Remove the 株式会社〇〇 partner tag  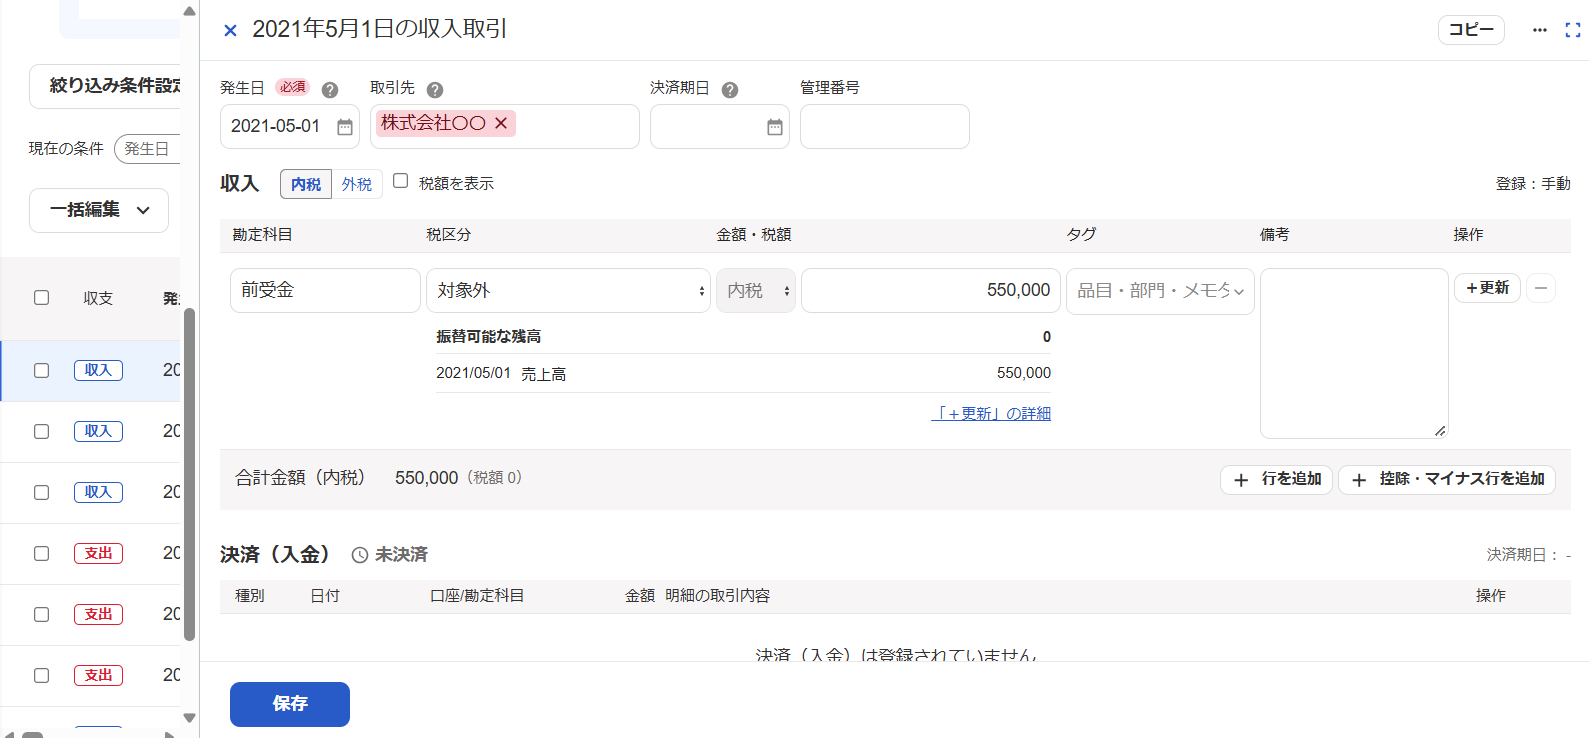pyautogui.click(x=501, y=123)
